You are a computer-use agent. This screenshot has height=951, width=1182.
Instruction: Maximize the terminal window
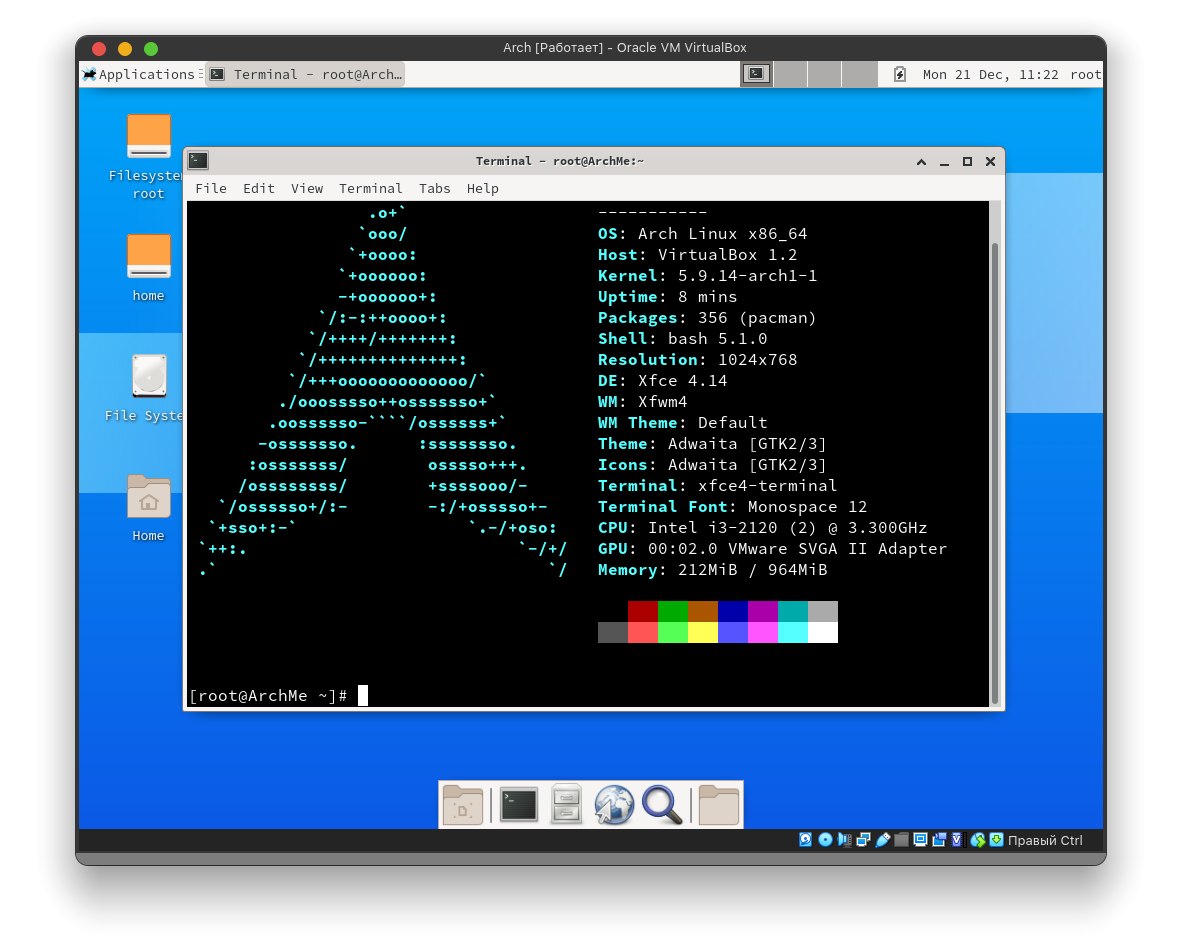(967, 161)
